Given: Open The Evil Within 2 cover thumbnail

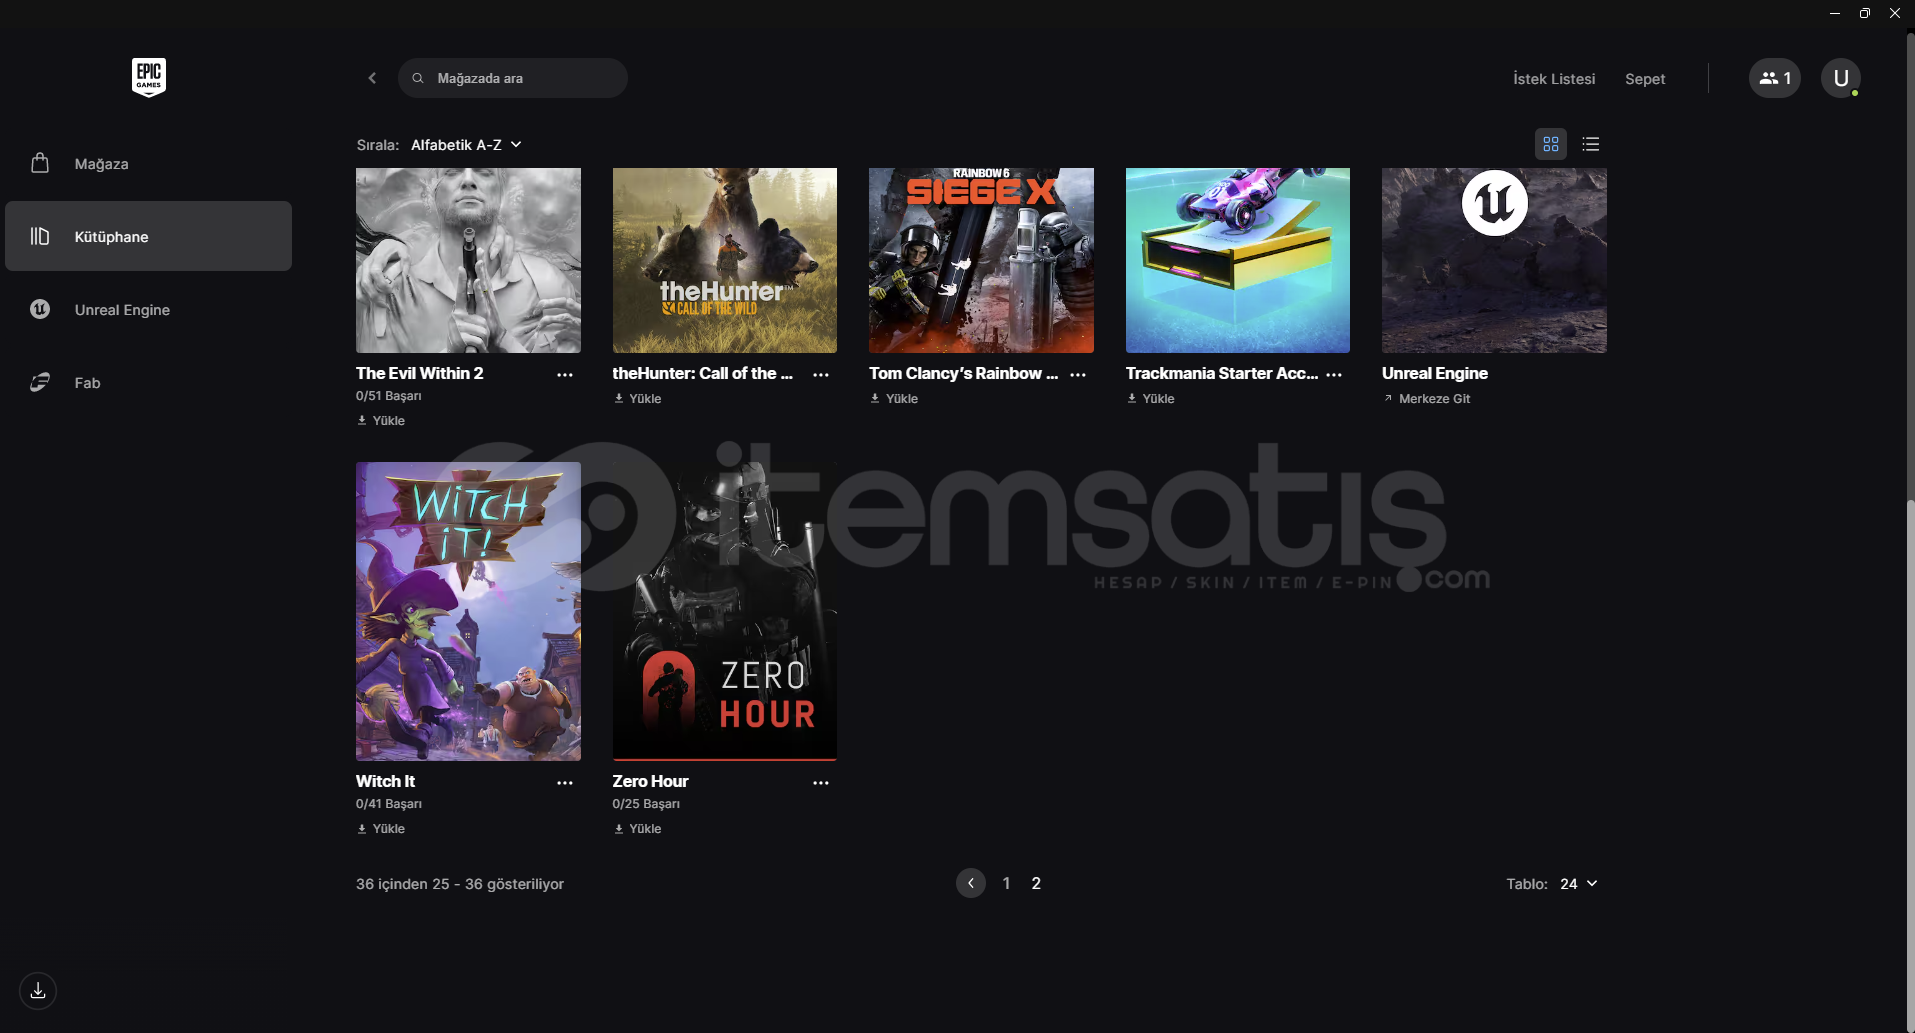Looking at the screenshot, I should point(468,260).
